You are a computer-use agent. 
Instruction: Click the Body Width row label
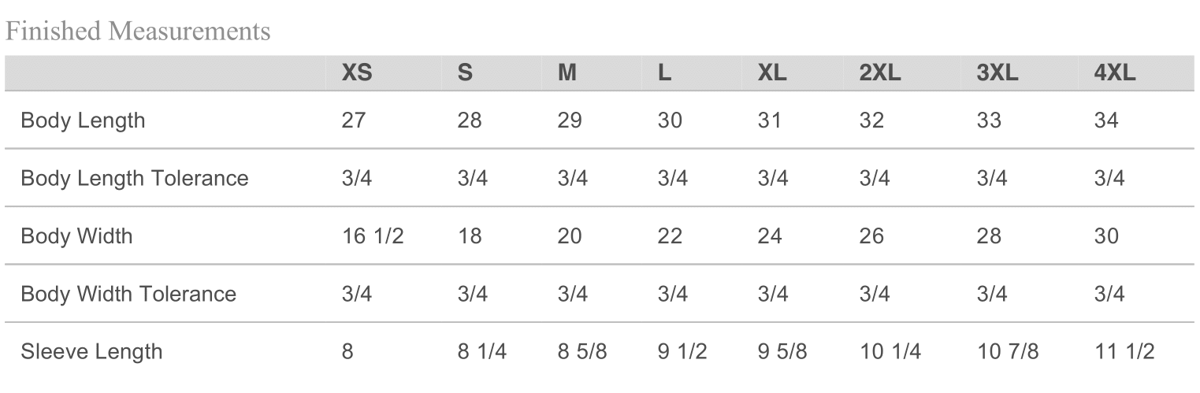[x=76, y=237]
